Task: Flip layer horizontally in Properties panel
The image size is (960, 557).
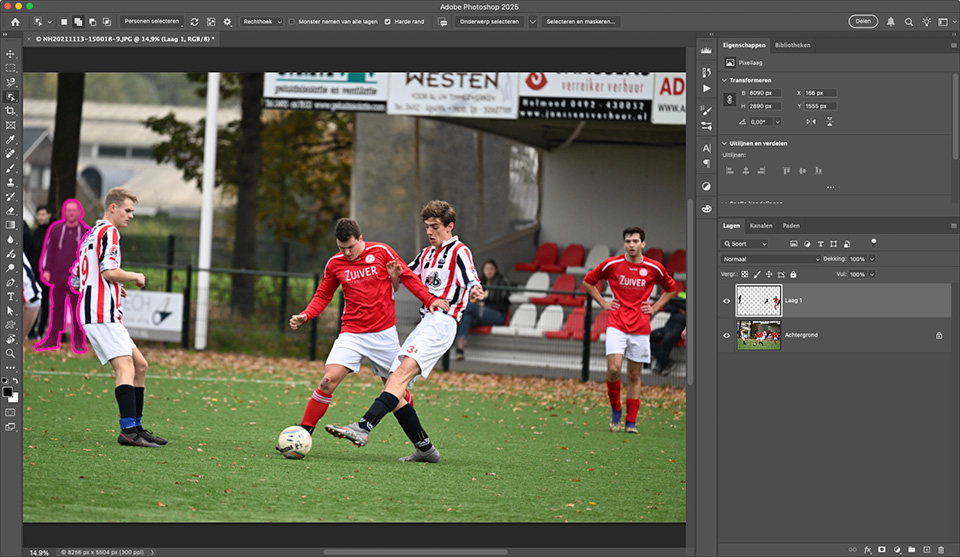Action: click(811, 121)
